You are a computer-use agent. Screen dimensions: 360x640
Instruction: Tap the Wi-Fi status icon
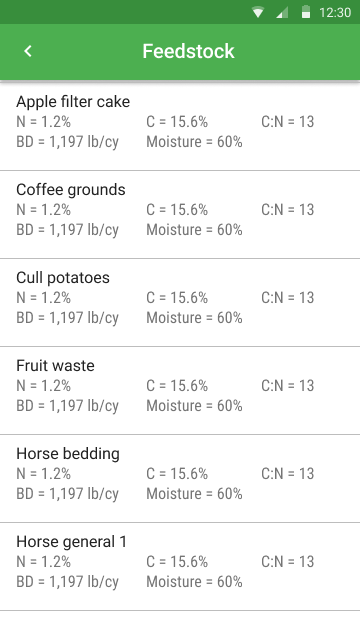point(258,12)
